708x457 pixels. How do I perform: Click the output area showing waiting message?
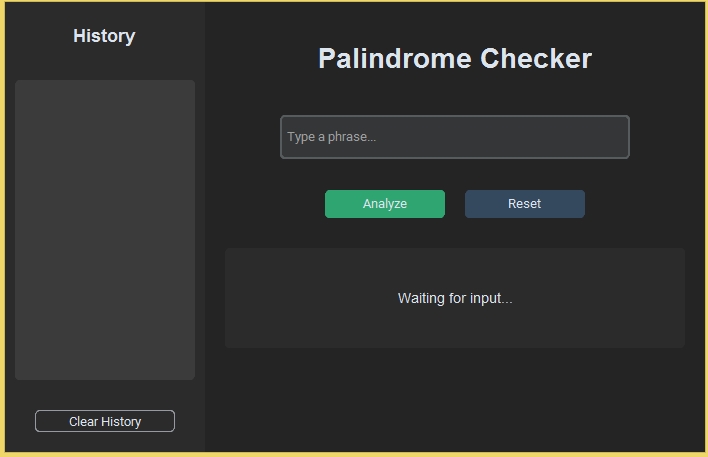(x=455, y=298)
